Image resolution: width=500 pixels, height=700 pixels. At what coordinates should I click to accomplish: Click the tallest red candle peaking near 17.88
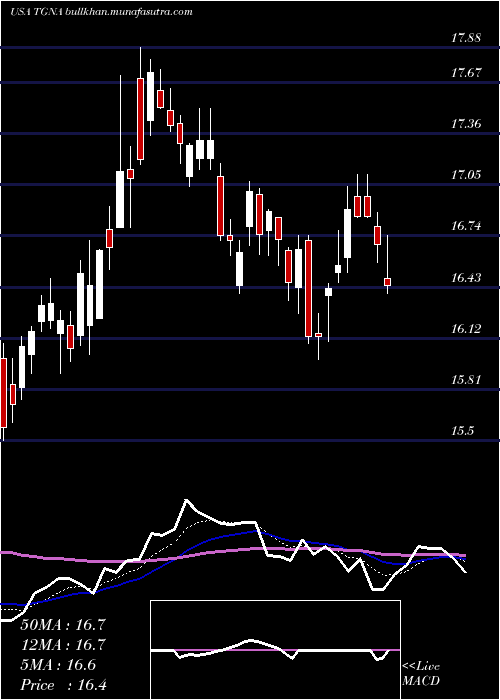click(140, 118)
